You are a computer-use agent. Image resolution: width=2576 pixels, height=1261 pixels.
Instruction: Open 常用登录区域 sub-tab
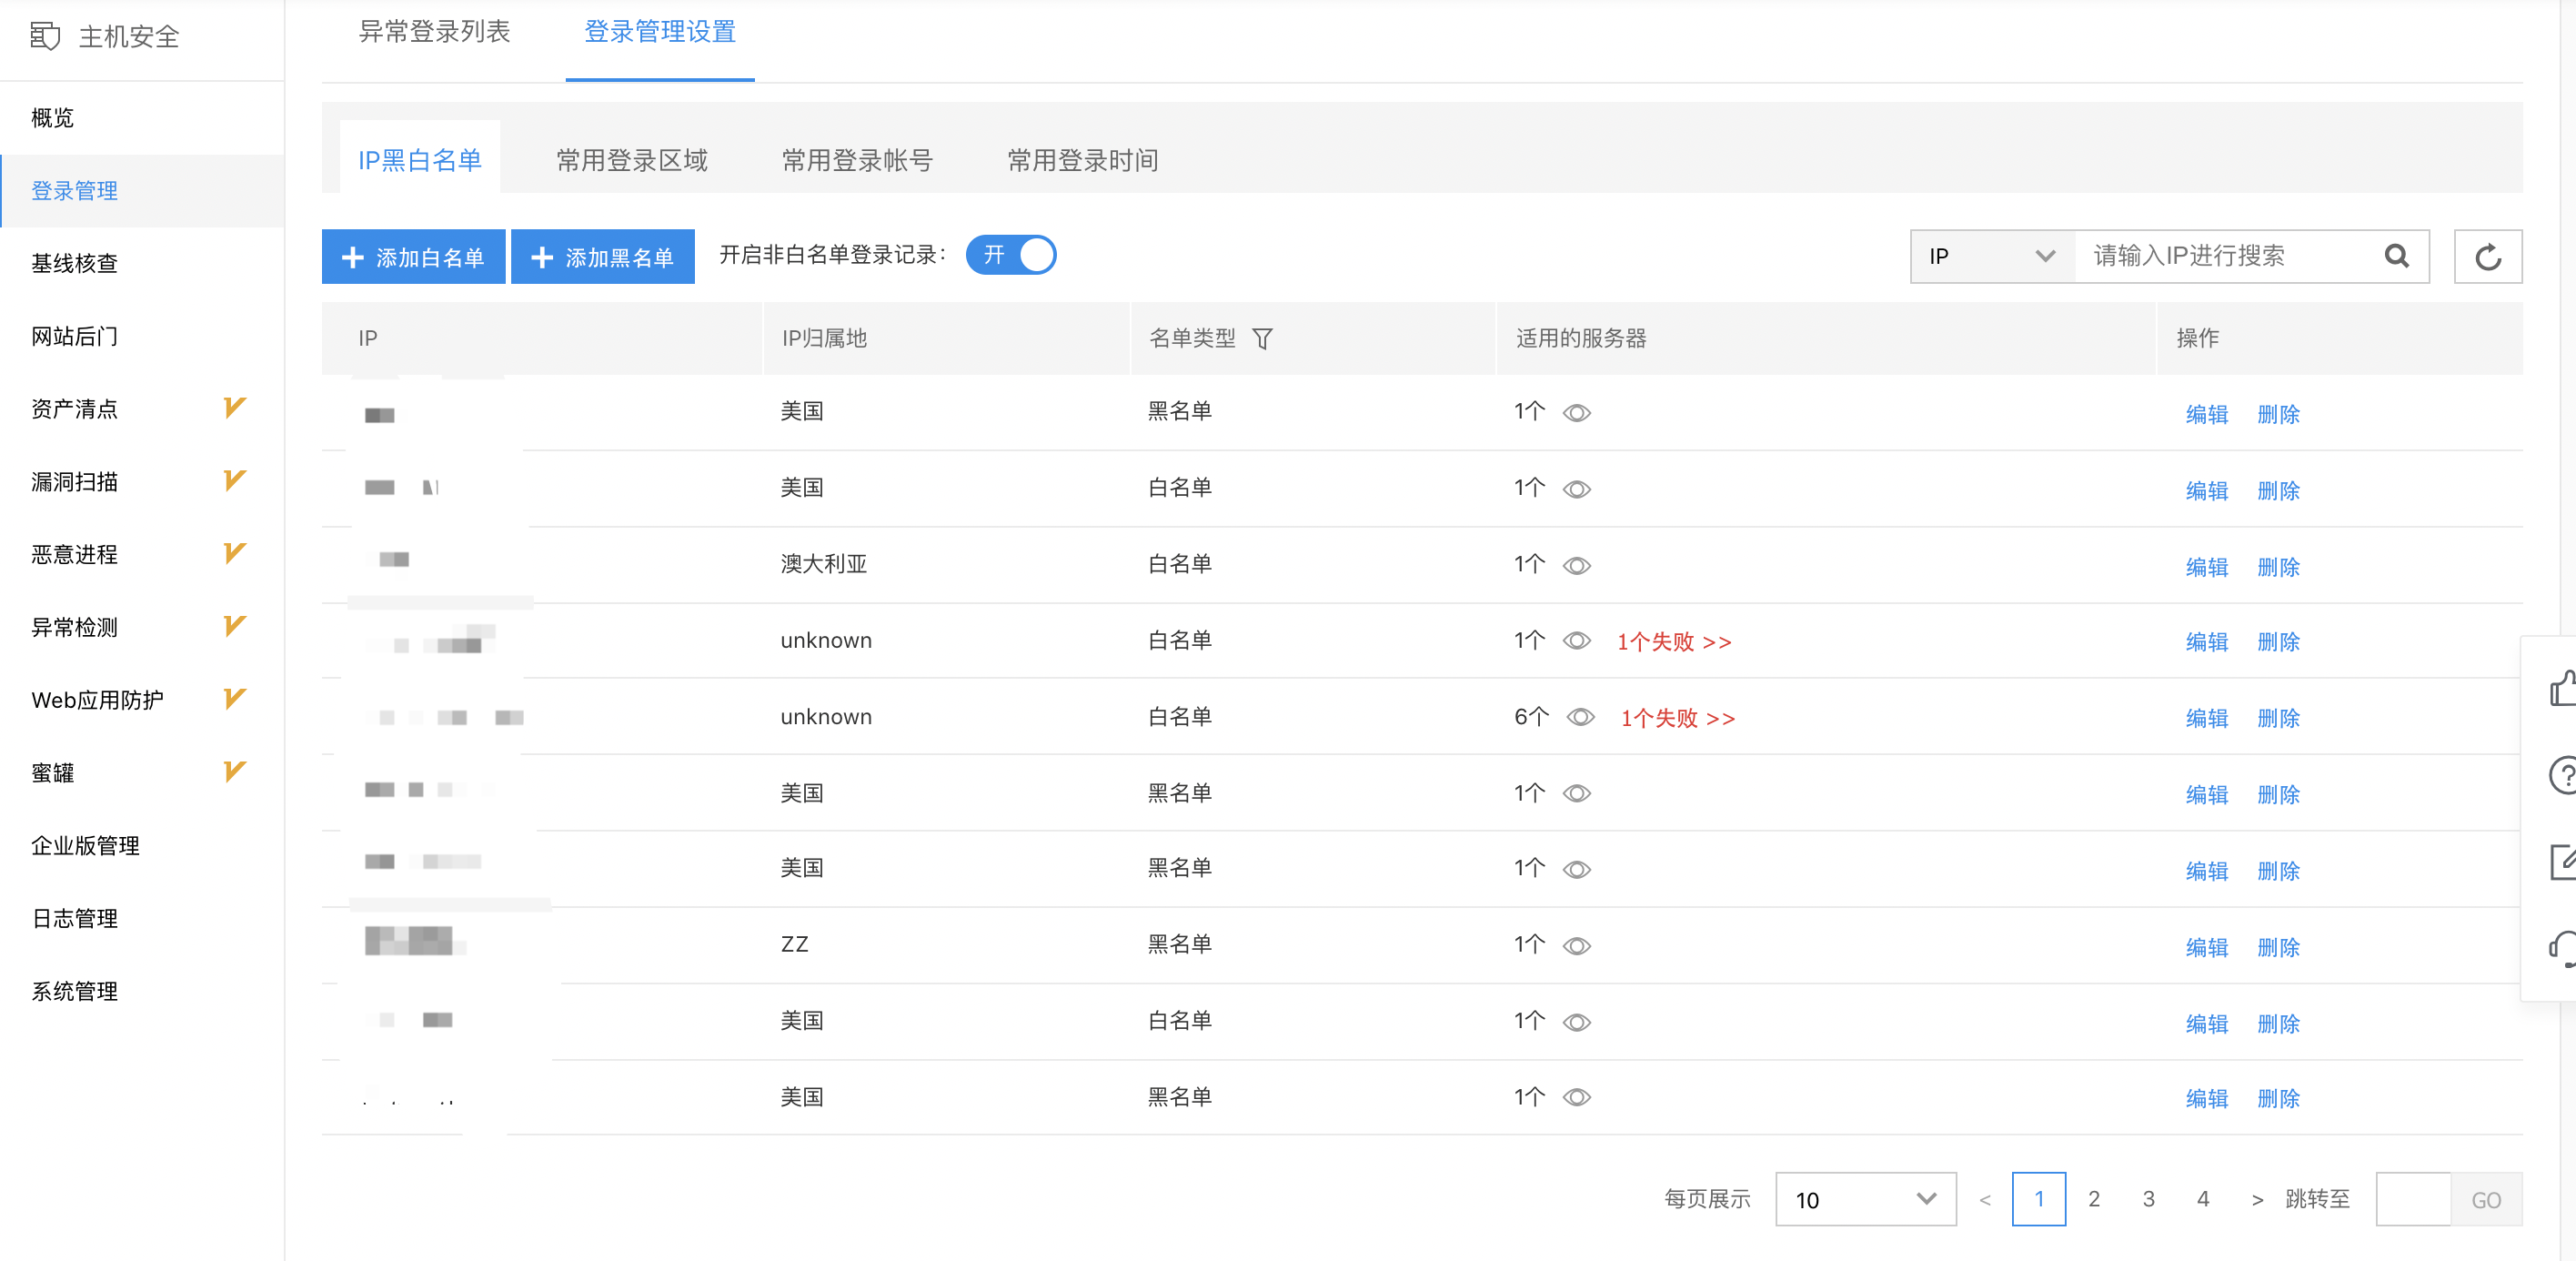pyautogui.click(x=632, y=160)
